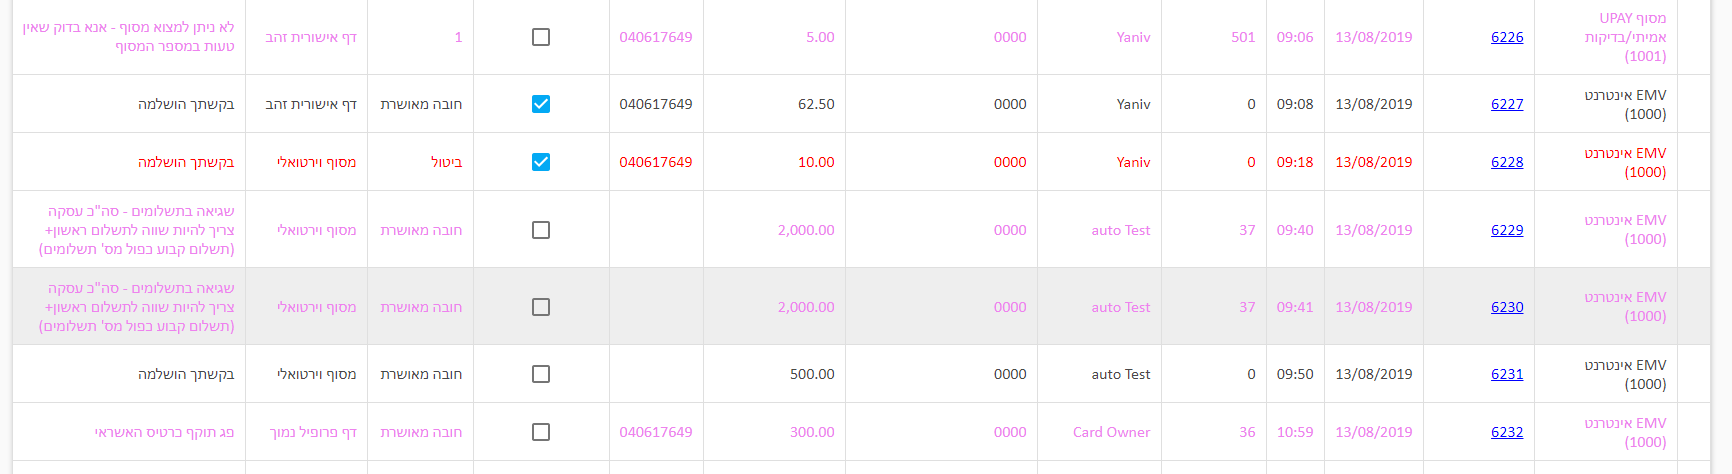Tick the checkbox in transaction 6229 row

541,230
